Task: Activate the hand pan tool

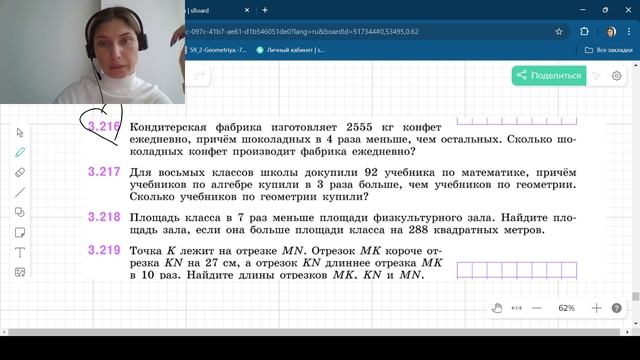Action: [496, 308]
